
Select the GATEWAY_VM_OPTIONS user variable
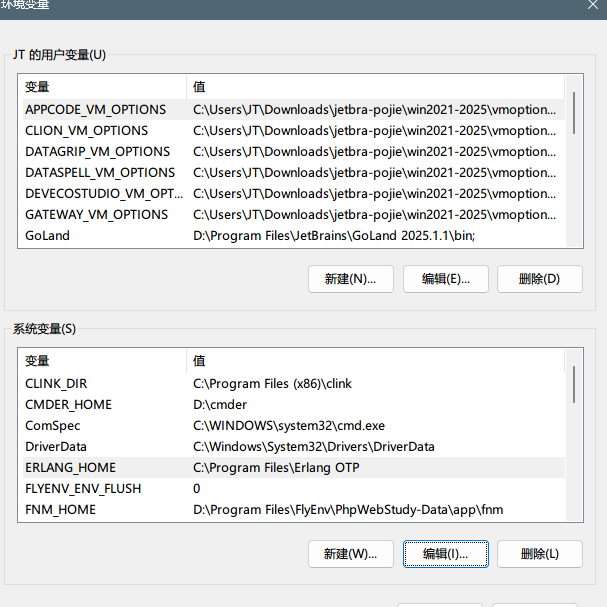click(x=97, y=214)
